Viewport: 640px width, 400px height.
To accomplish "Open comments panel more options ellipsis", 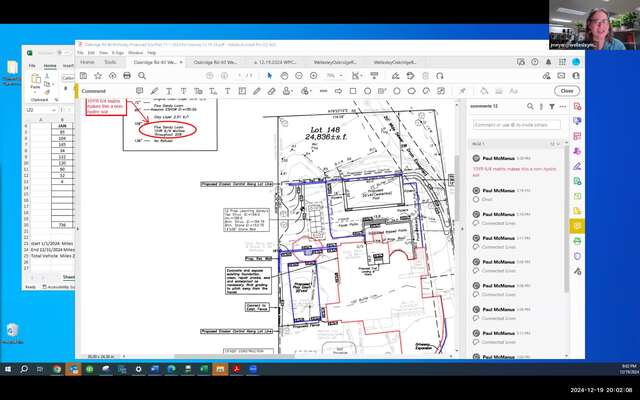I will [x=561, y=107].
